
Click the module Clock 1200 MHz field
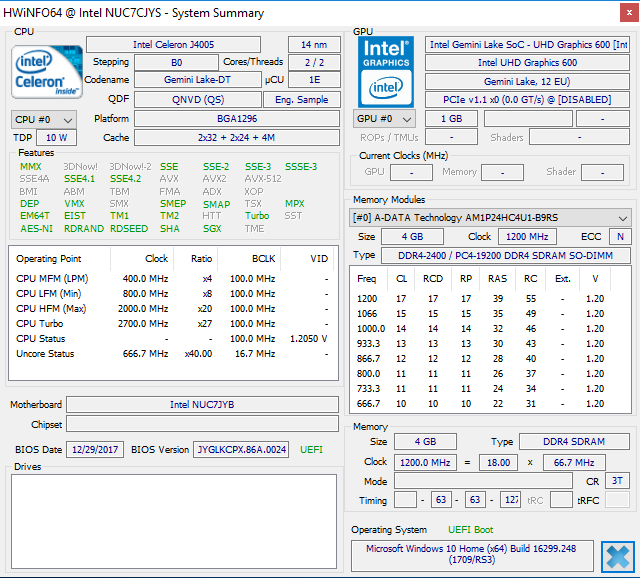(x=527, y=237)
